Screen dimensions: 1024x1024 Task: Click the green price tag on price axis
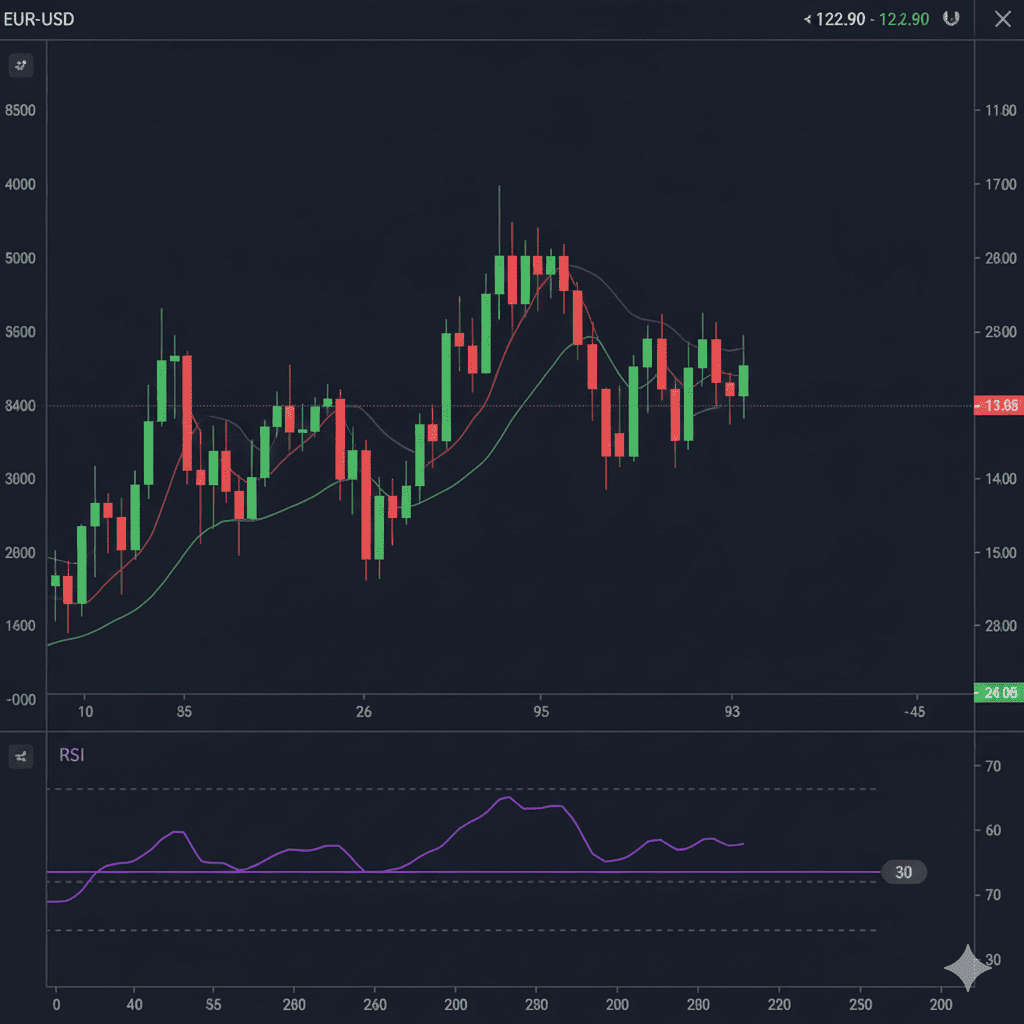pos(999,692)
